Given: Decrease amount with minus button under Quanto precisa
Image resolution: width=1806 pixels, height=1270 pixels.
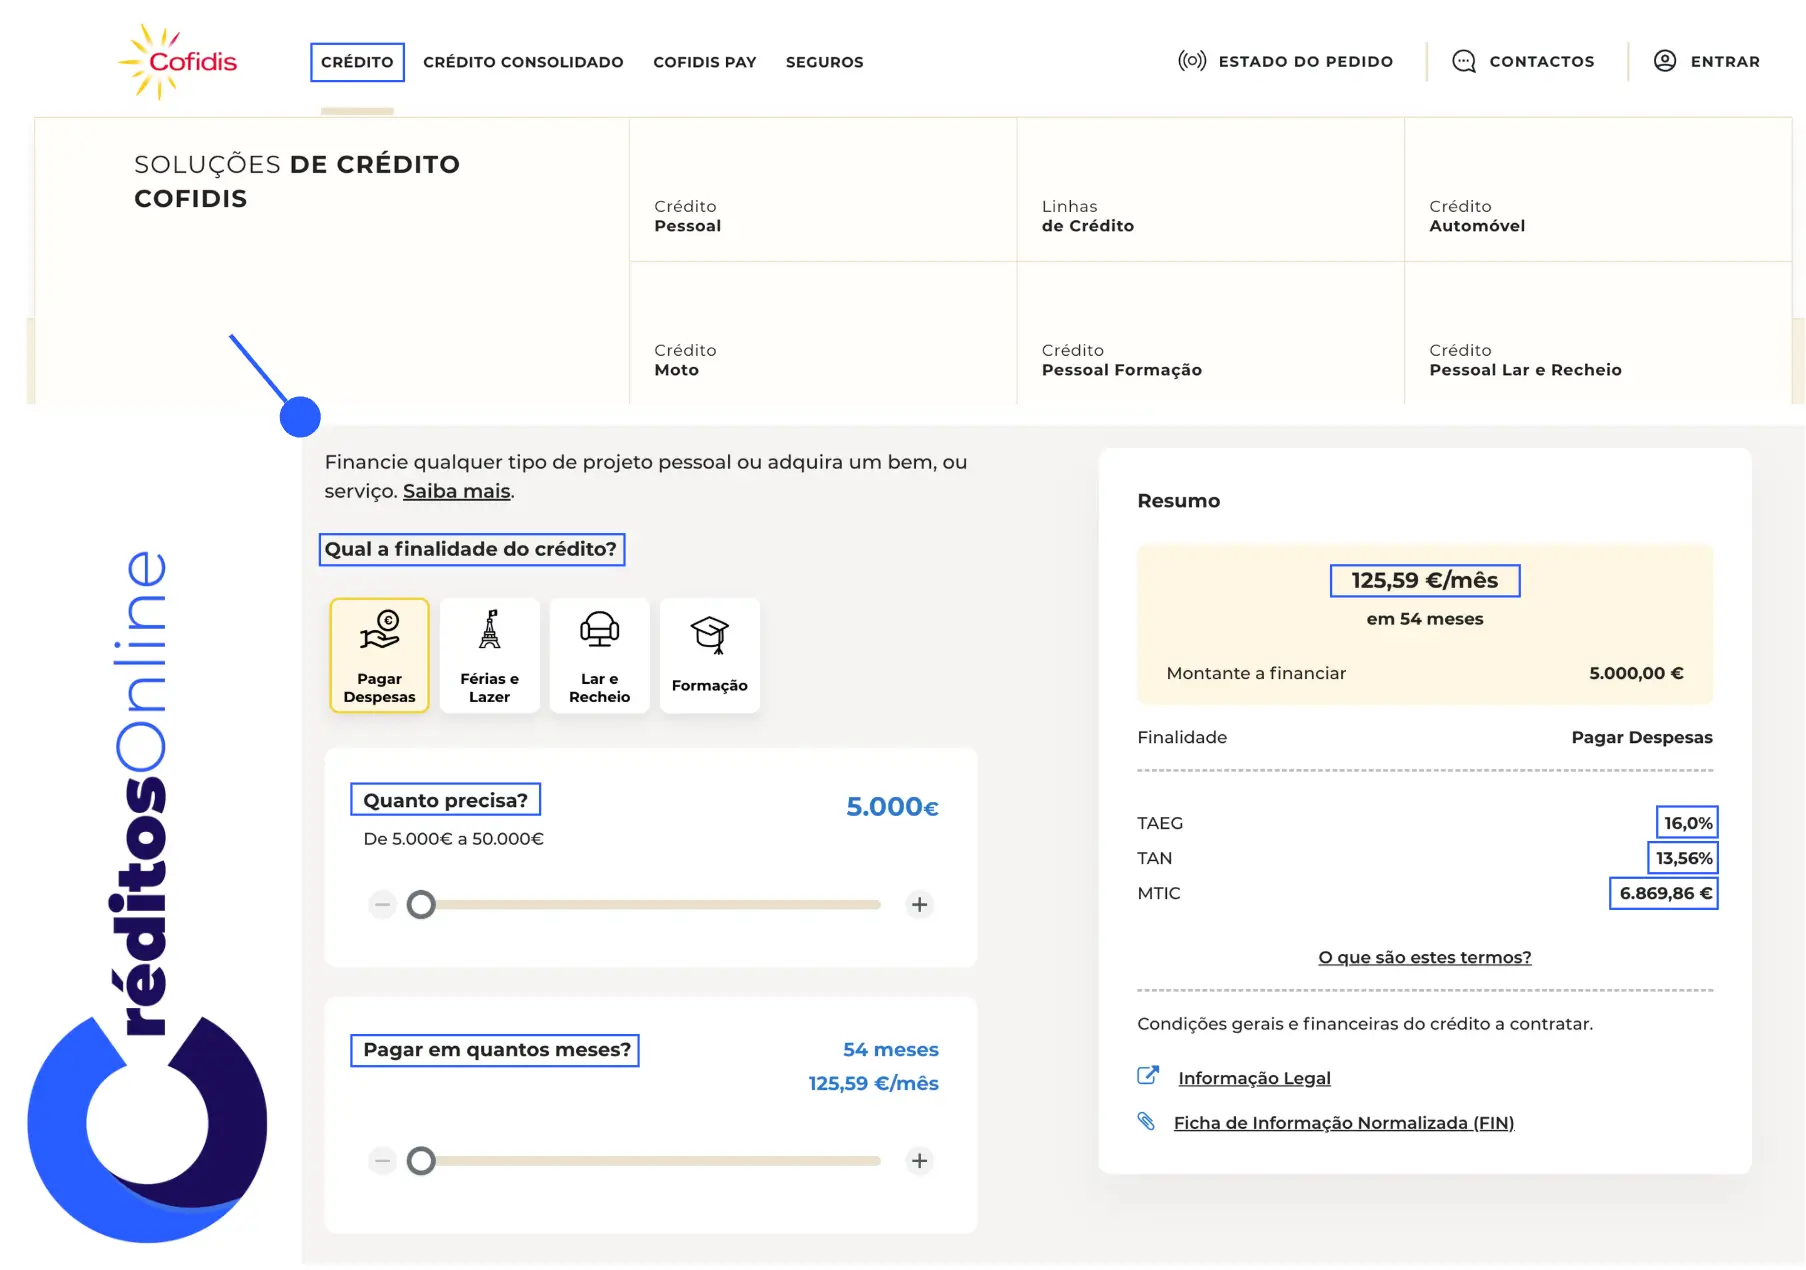Looking at the screenshot, I should [382, 905].
